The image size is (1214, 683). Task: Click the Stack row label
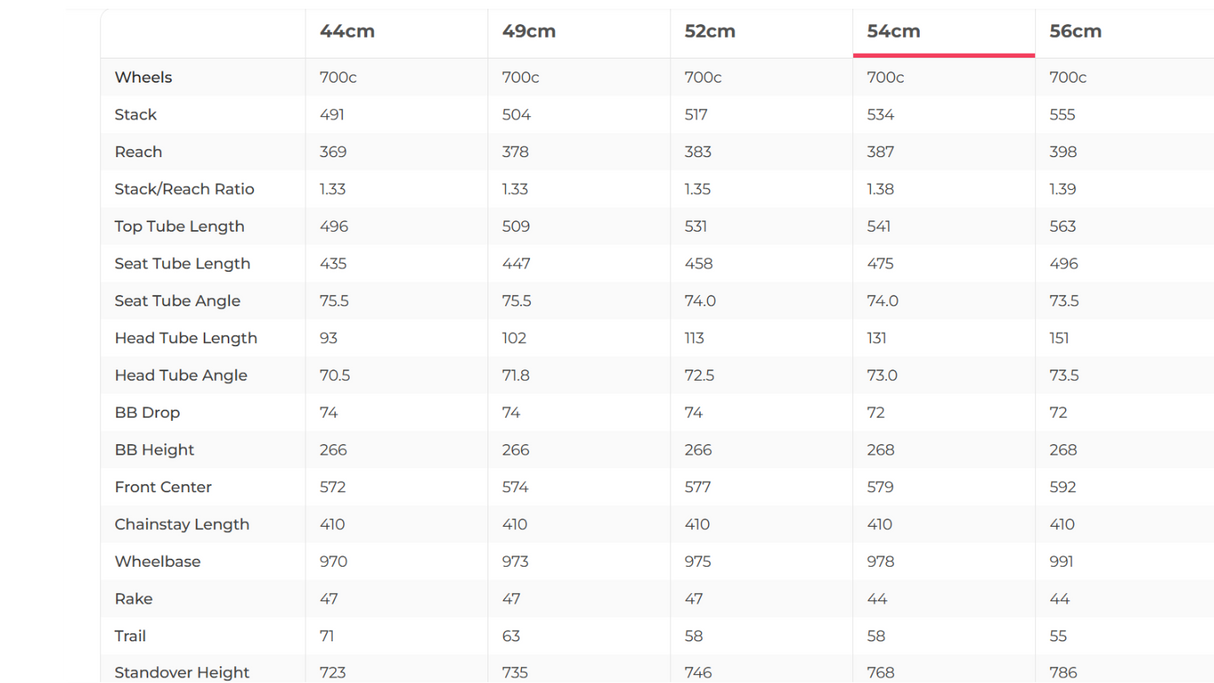coord(135,114)
